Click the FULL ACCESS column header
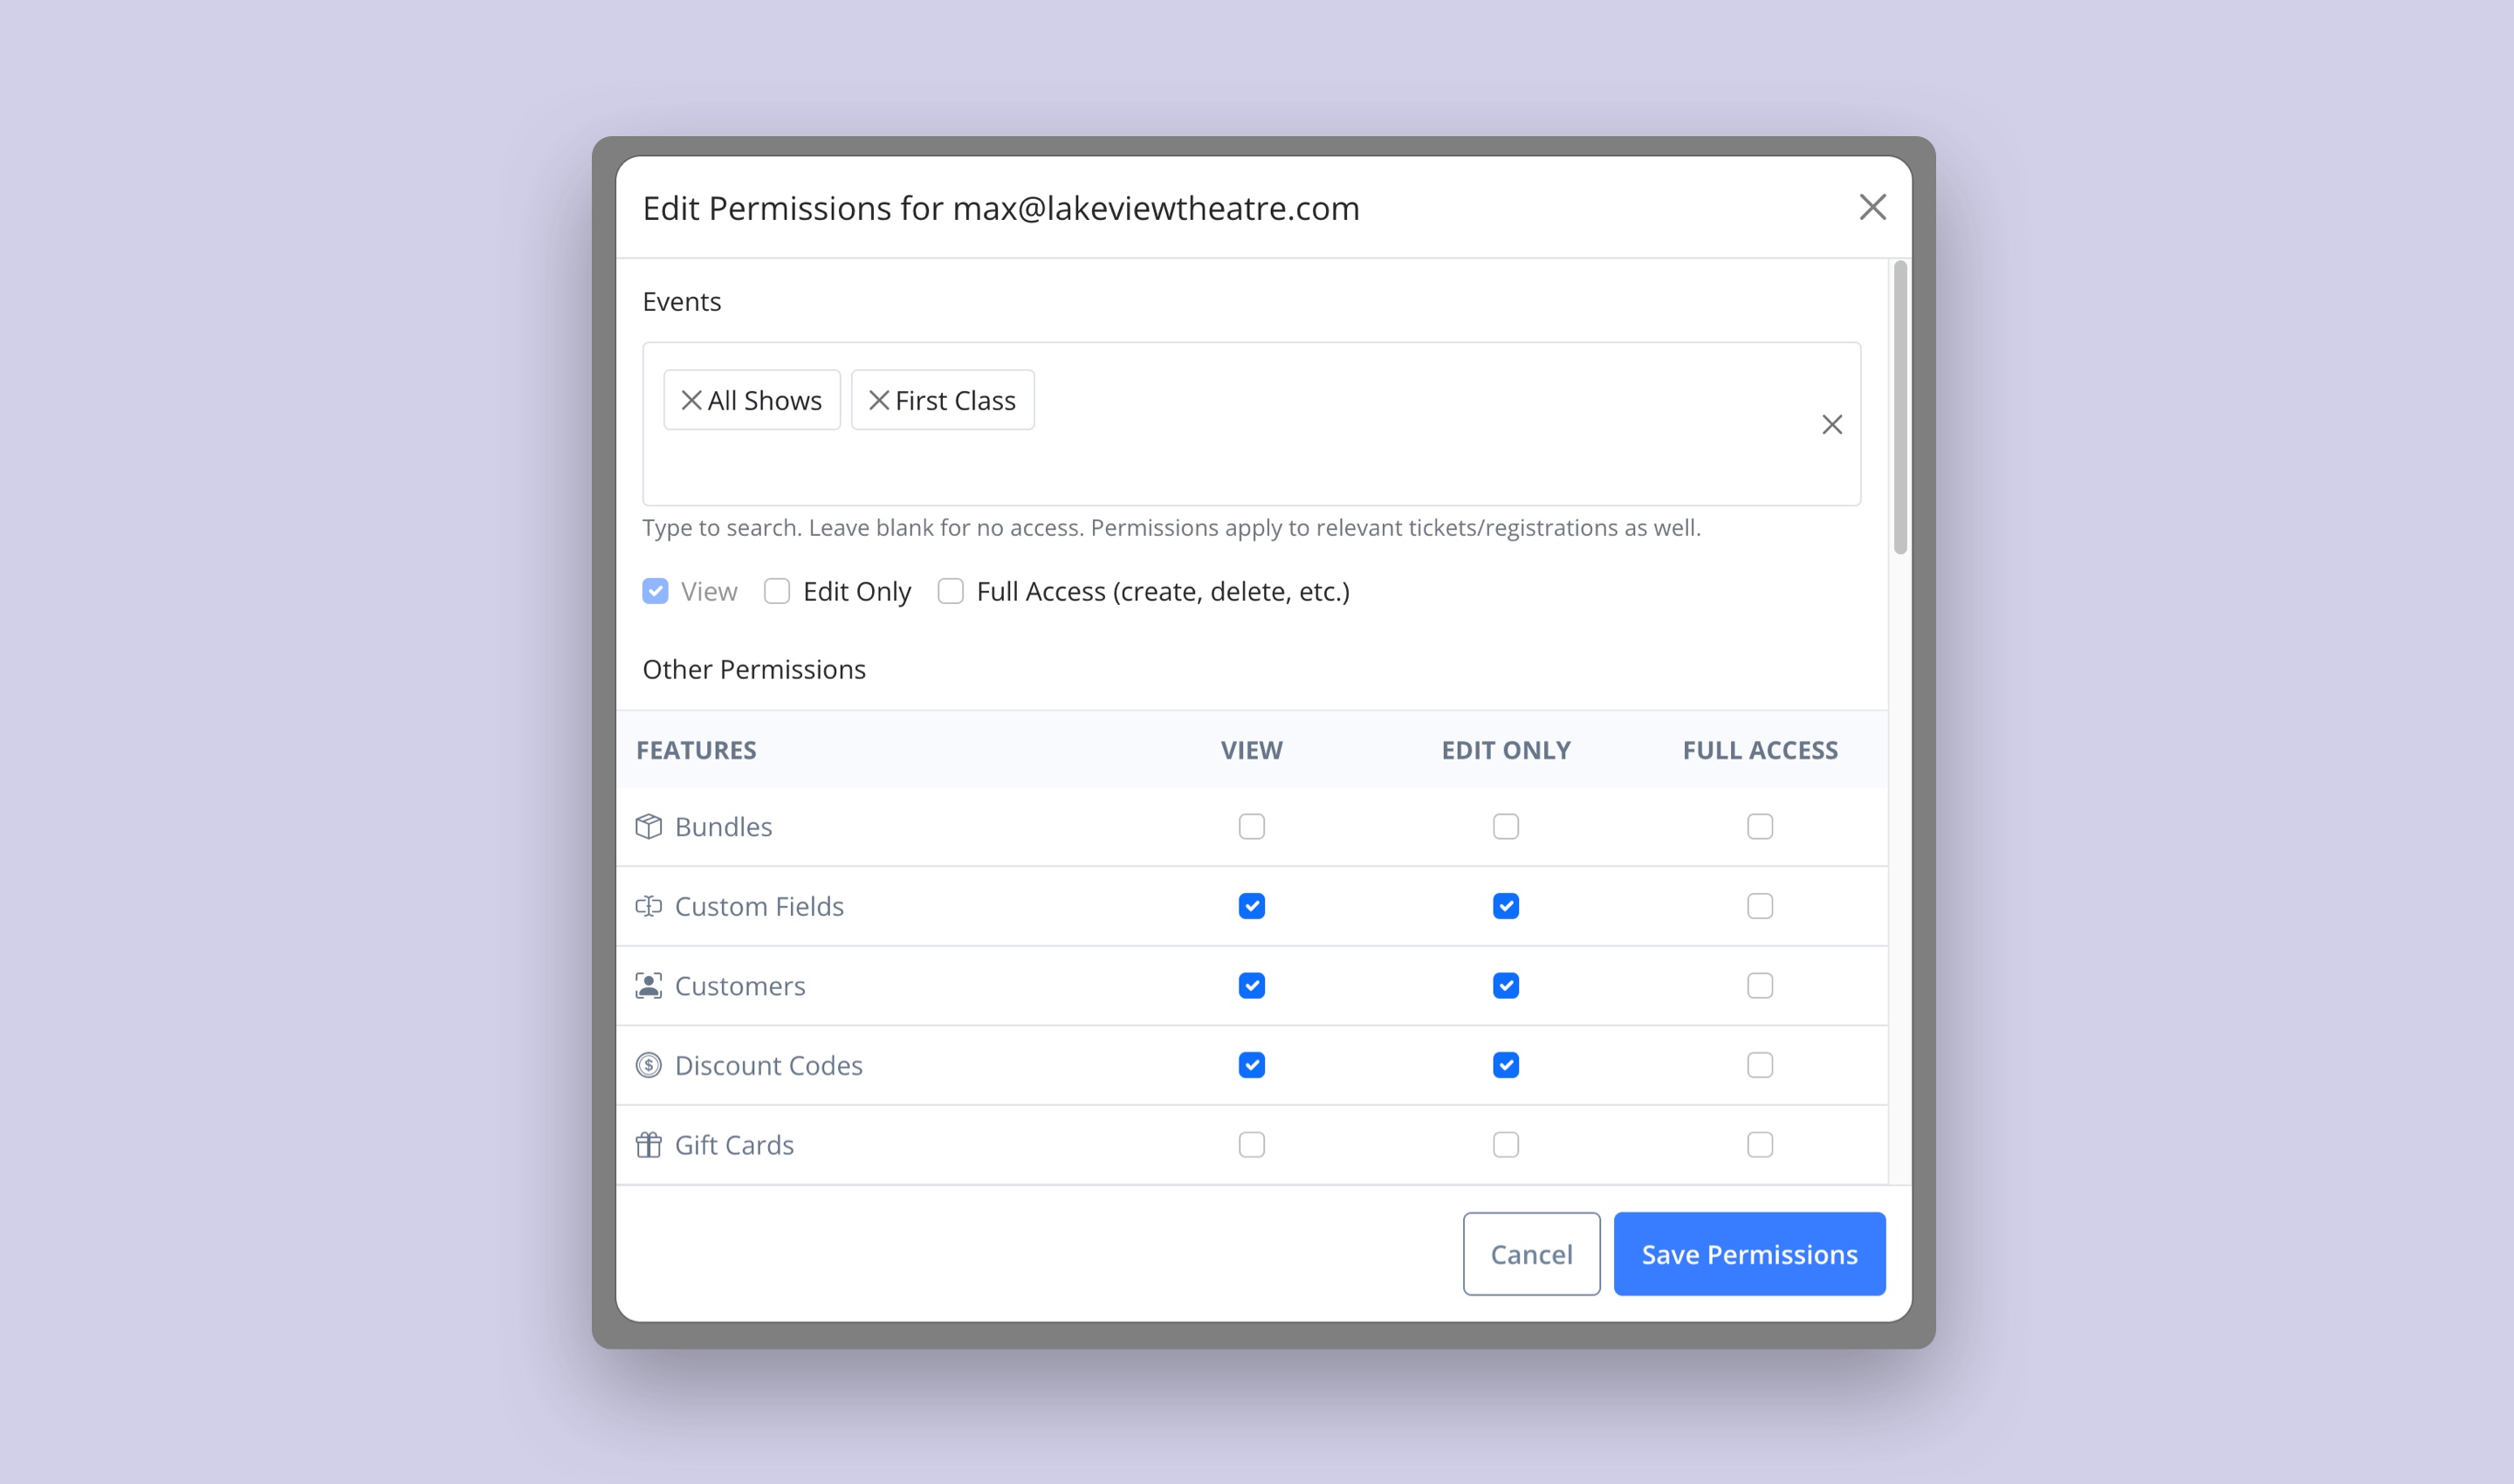The height and width of the screenshot is (1484, 2514). [x=1759, y=750]
